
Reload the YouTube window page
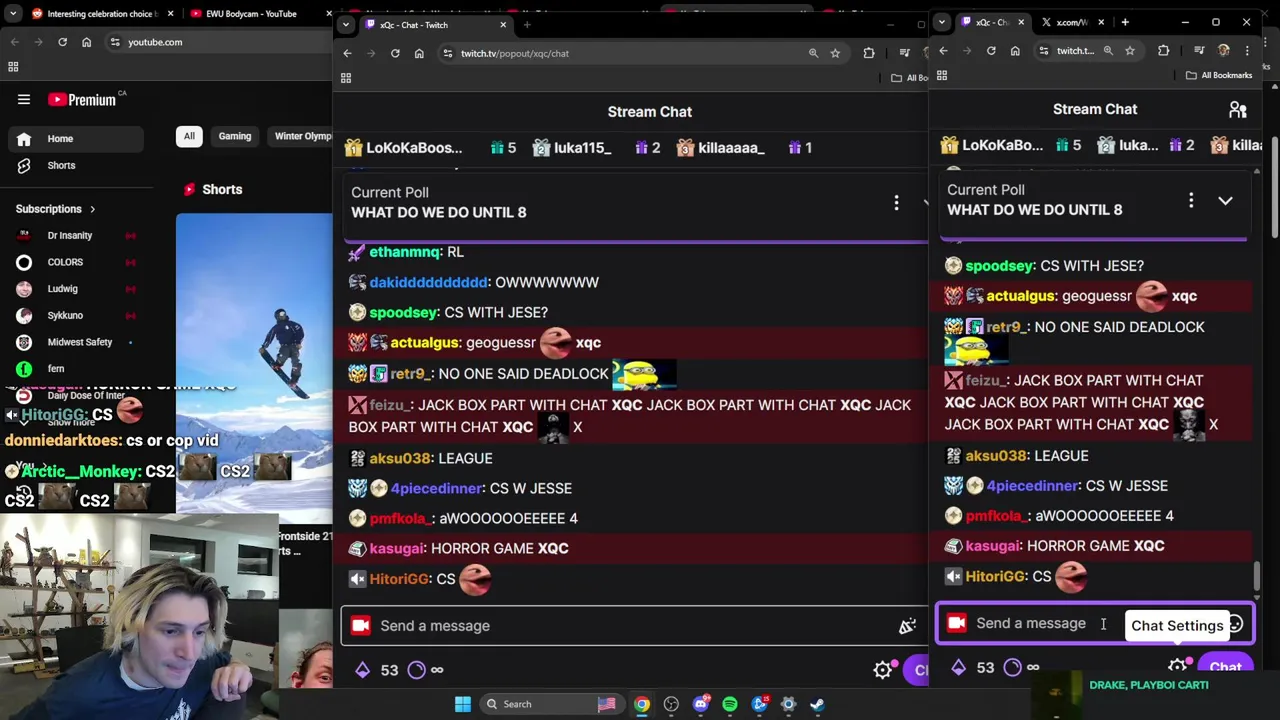62,42
